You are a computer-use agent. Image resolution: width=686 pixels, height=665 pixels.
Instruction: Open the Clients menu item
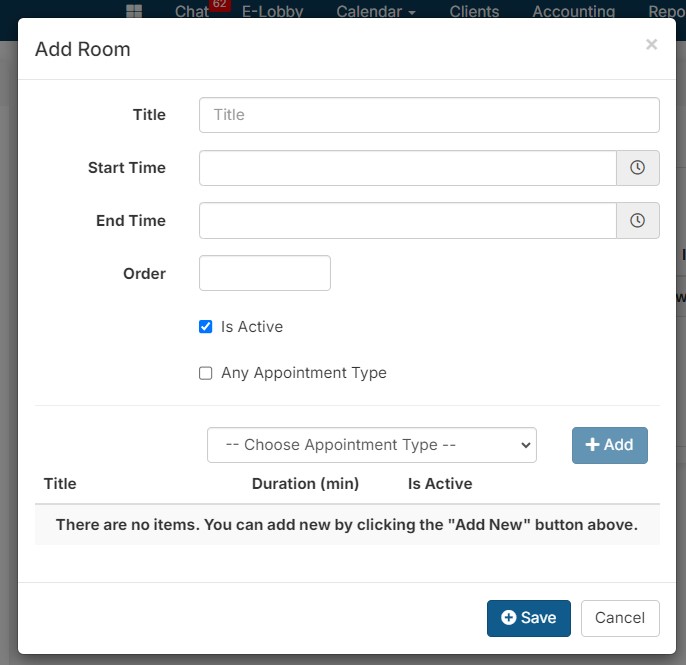coord(474,12)
